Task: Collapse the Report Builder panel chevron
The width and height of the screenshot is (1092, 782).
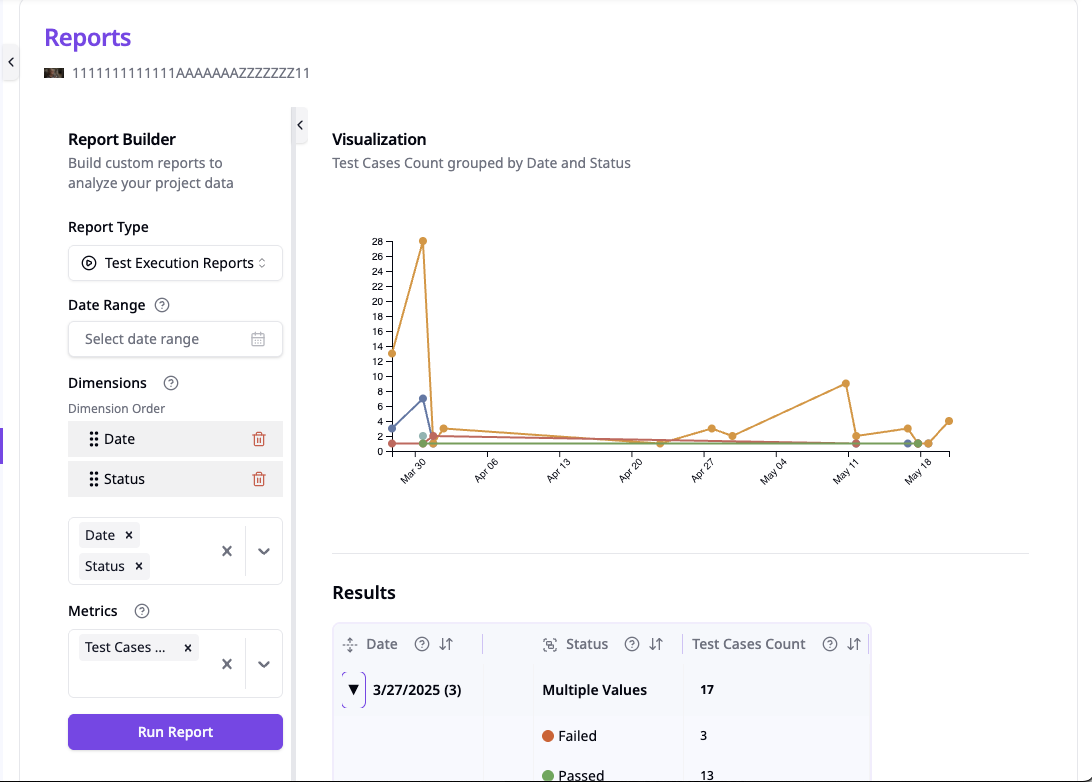Action: point(299,125)
